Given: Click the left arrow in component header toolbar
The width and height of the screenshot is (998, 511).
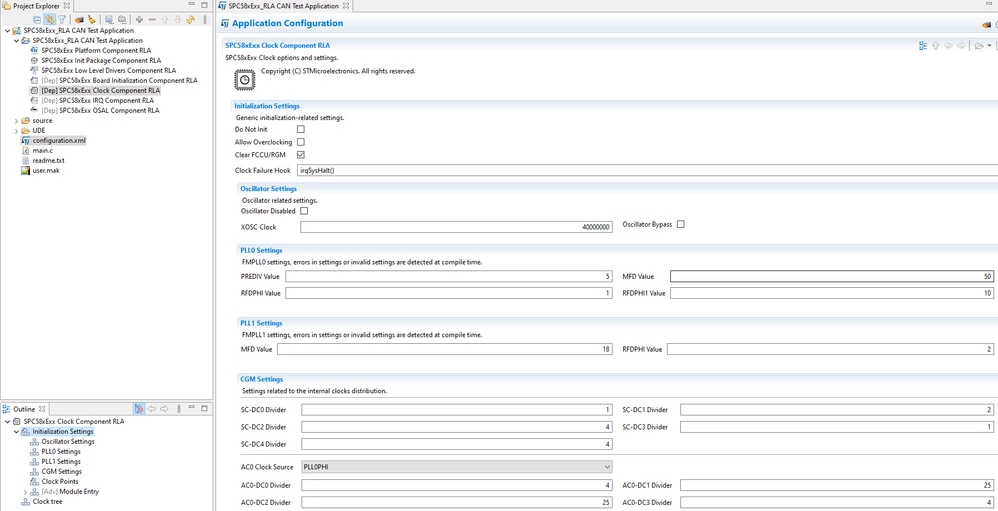Looking at the screenshot, I should tap(948, 46).
